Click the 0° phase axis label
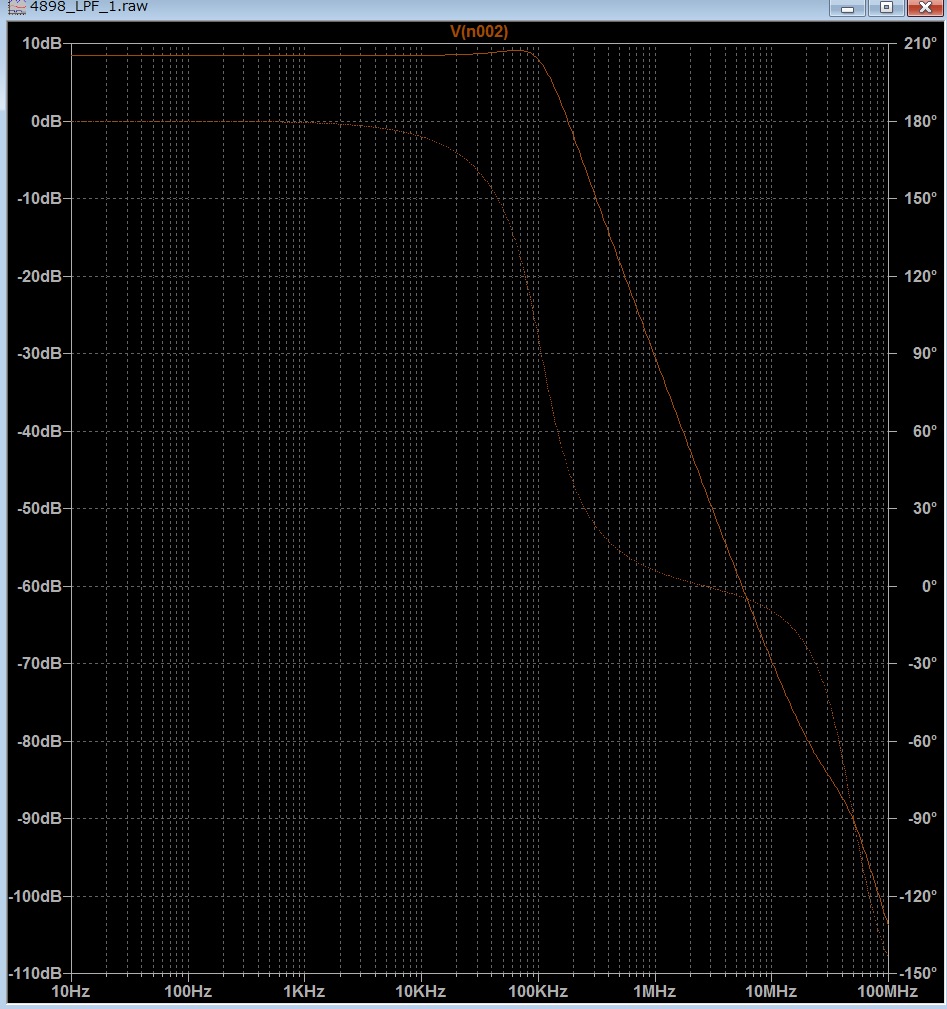Image resolution: width=947 pixels, height=1009 pixels. pos(929,586)
